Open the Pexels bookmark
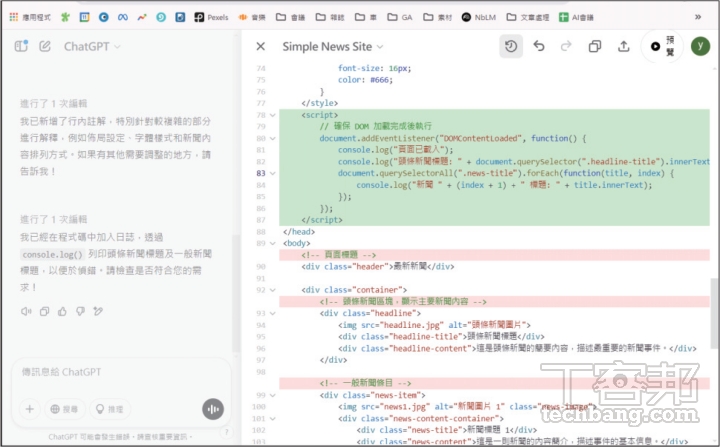 click(211, 17)
